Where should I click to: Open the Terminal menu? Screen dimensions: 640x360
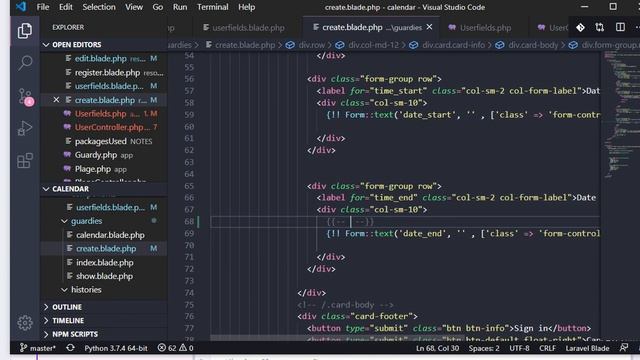tap(212, 7)
